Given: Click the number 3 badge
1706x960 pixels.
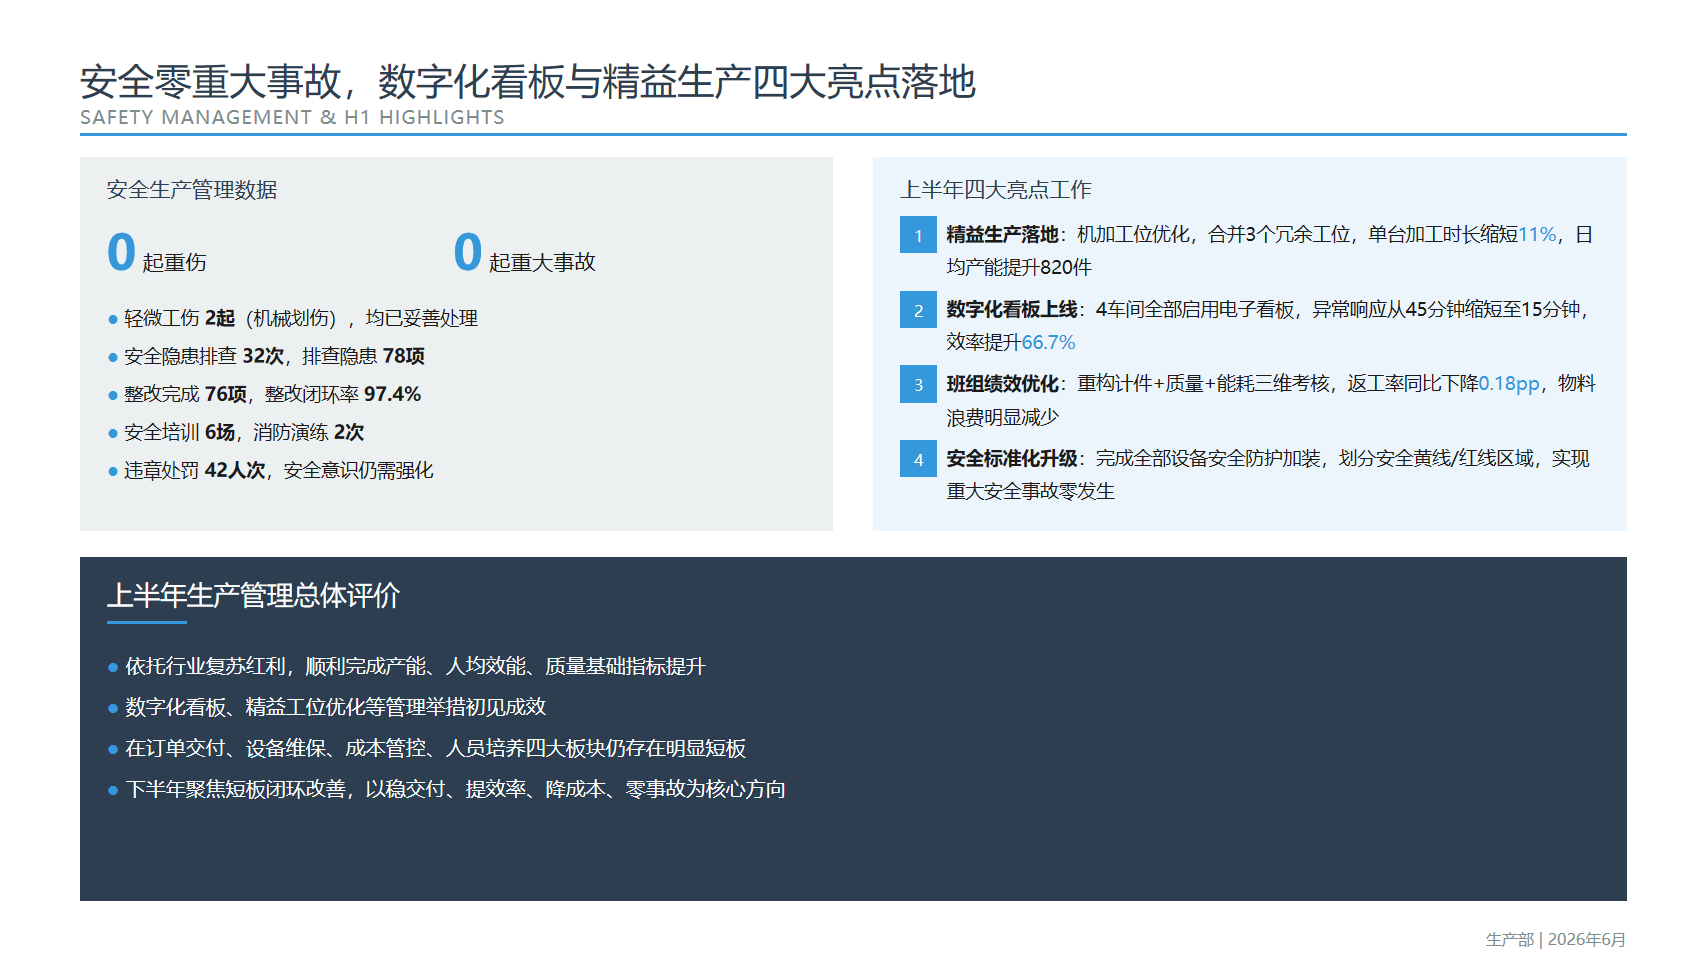Looking at the screenshot, I should tap(918, 384).
